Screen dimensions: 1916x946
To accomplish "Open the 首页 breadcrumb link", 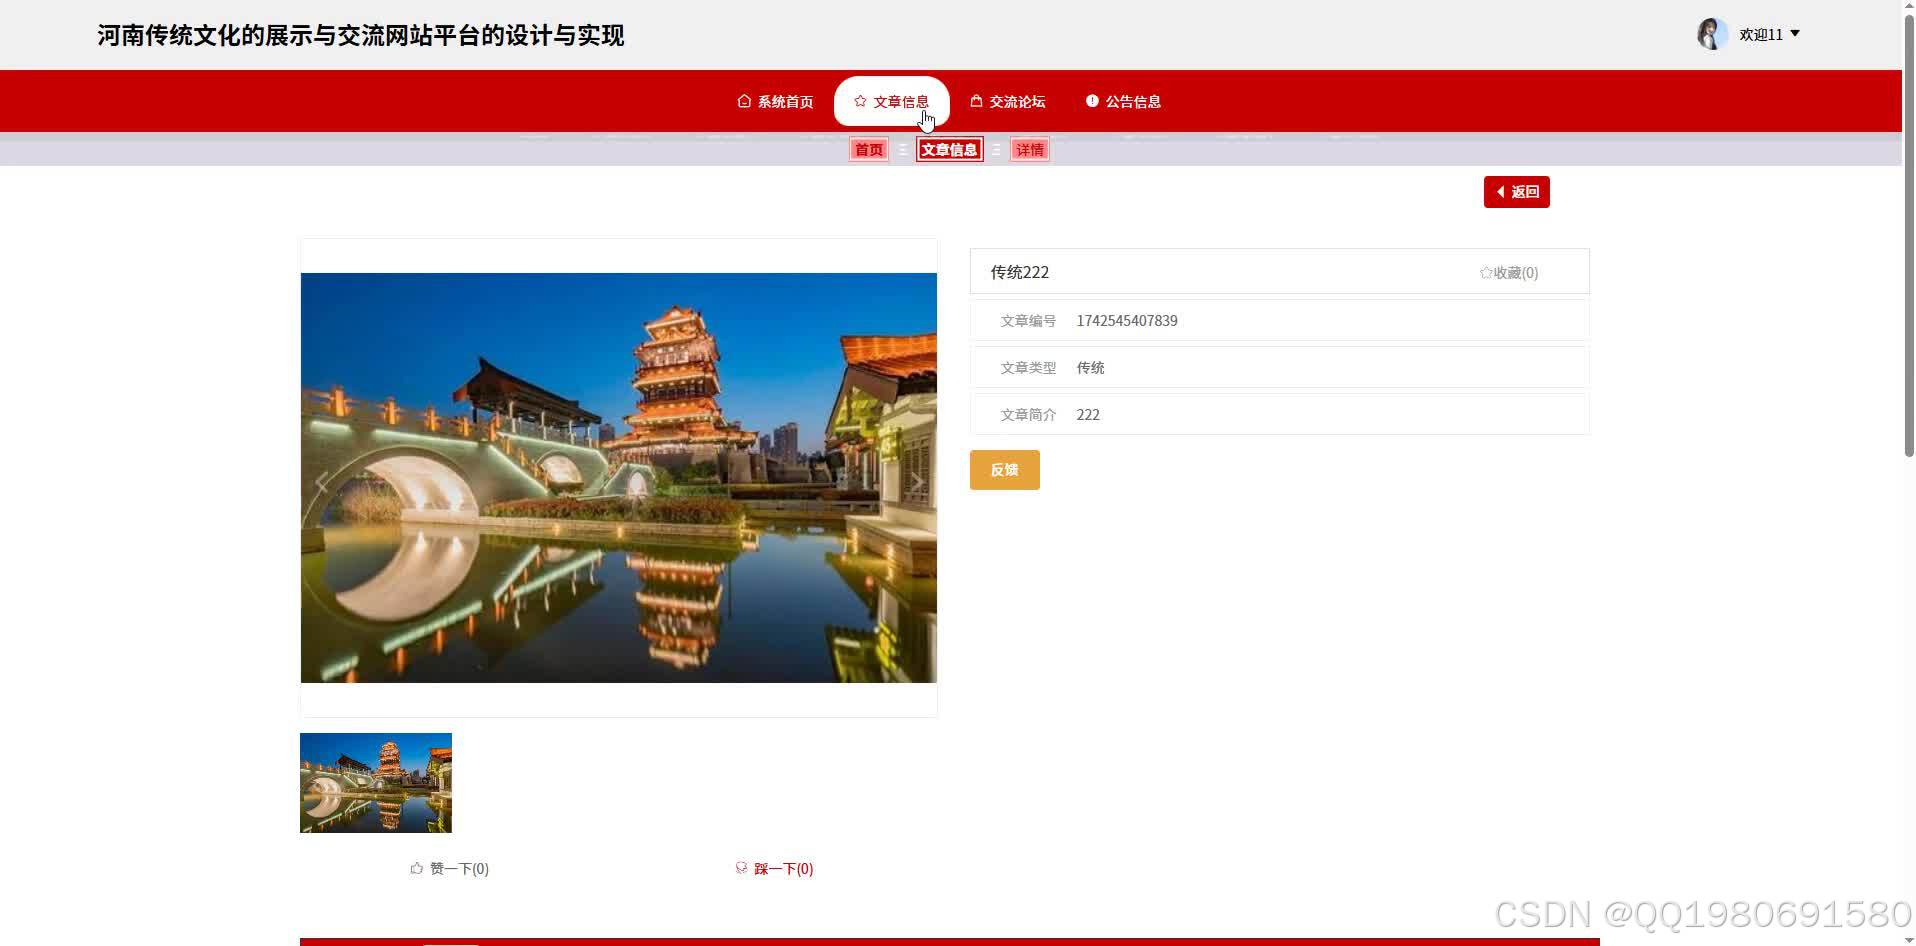I will click(868, 149).
